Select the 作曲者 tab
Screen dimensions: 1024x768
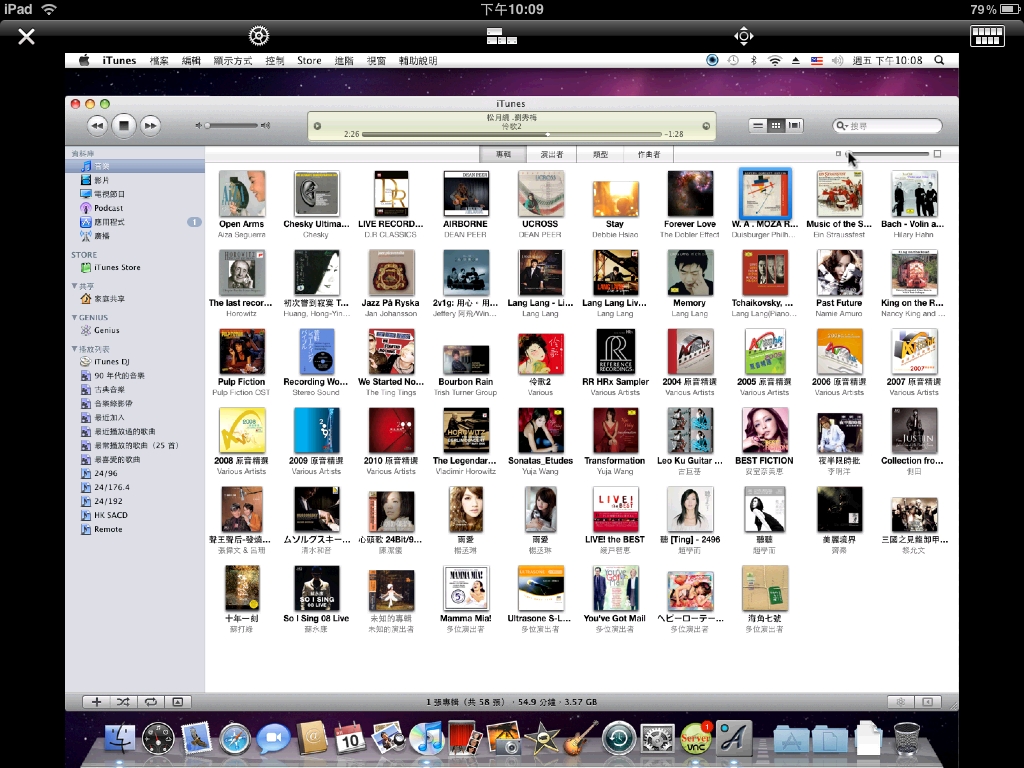(x=649, y=155)
